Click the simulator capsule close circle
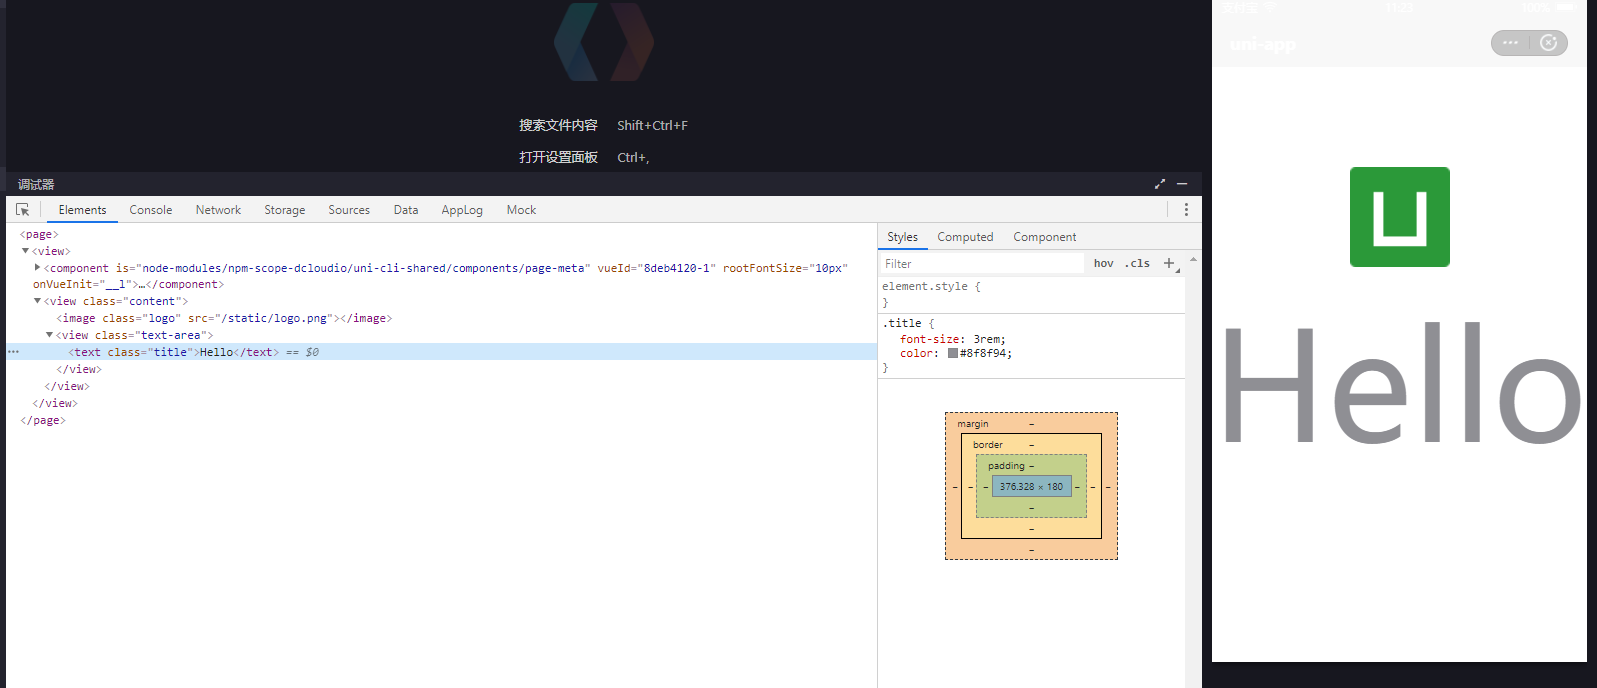Image resolution: width=1597 pixels, height=688 pixels. click(1549, 43)
